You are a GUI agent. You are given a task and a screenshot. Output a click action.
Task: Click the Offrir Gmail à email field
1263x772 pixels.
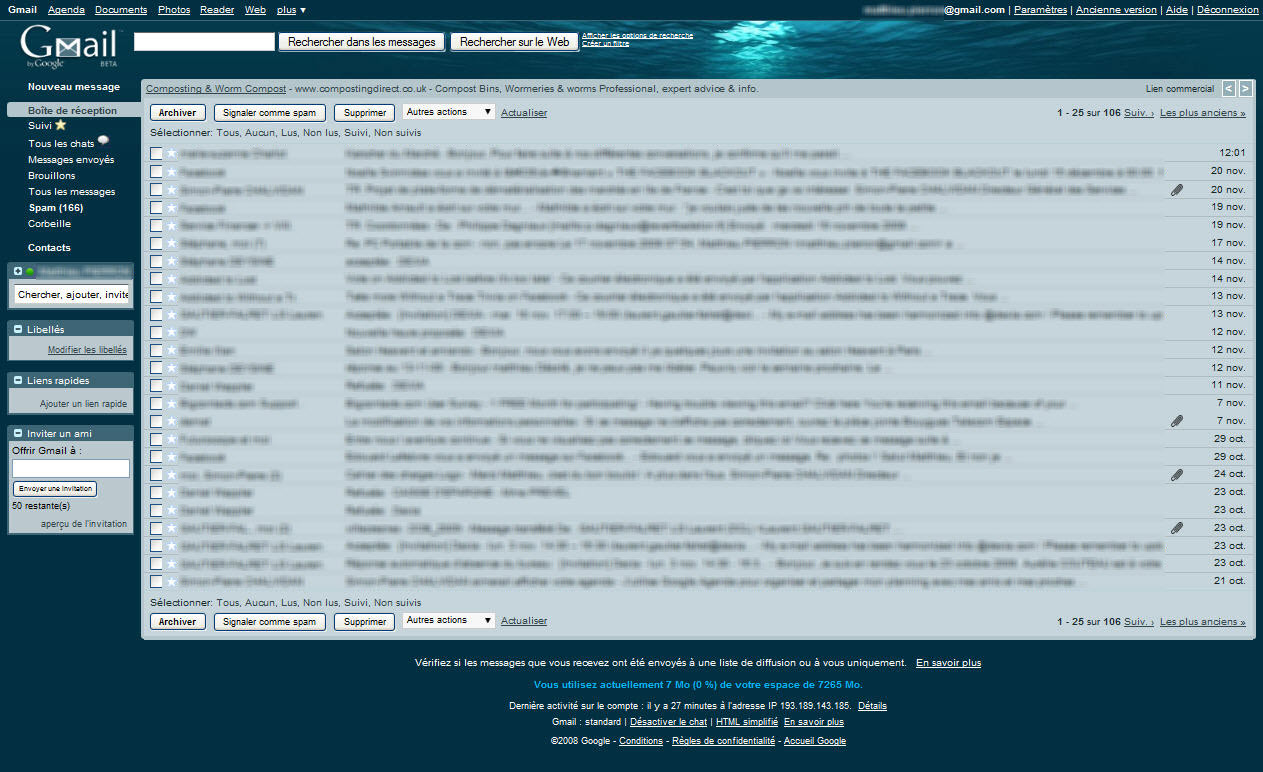71,468
